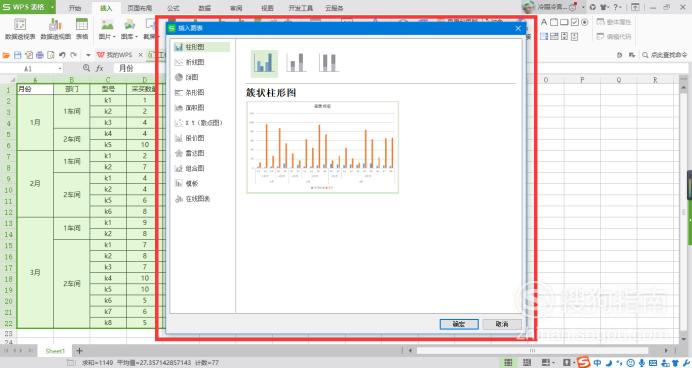Open 开发工具 ribbon tab

tap(301, 8)
